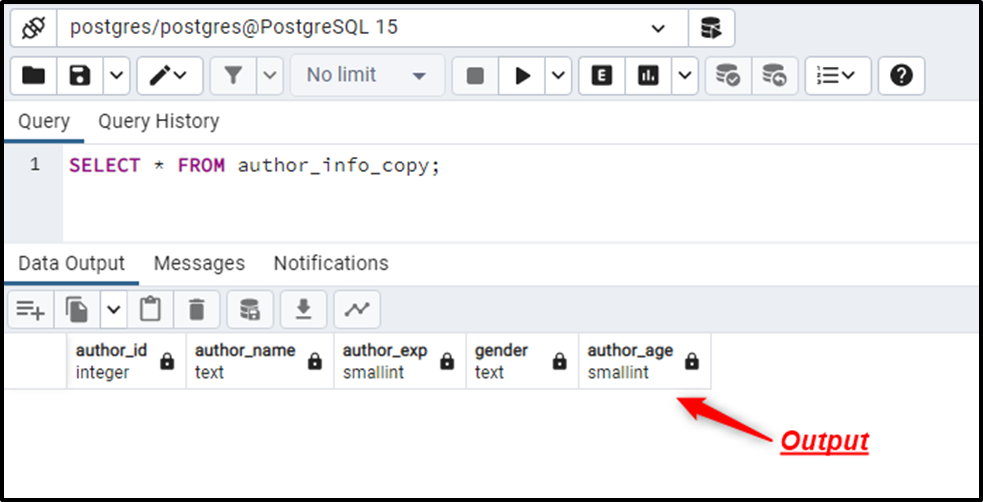983x502 pixels.
Task: Open help with the question mark icon
Action: point(901,76)
